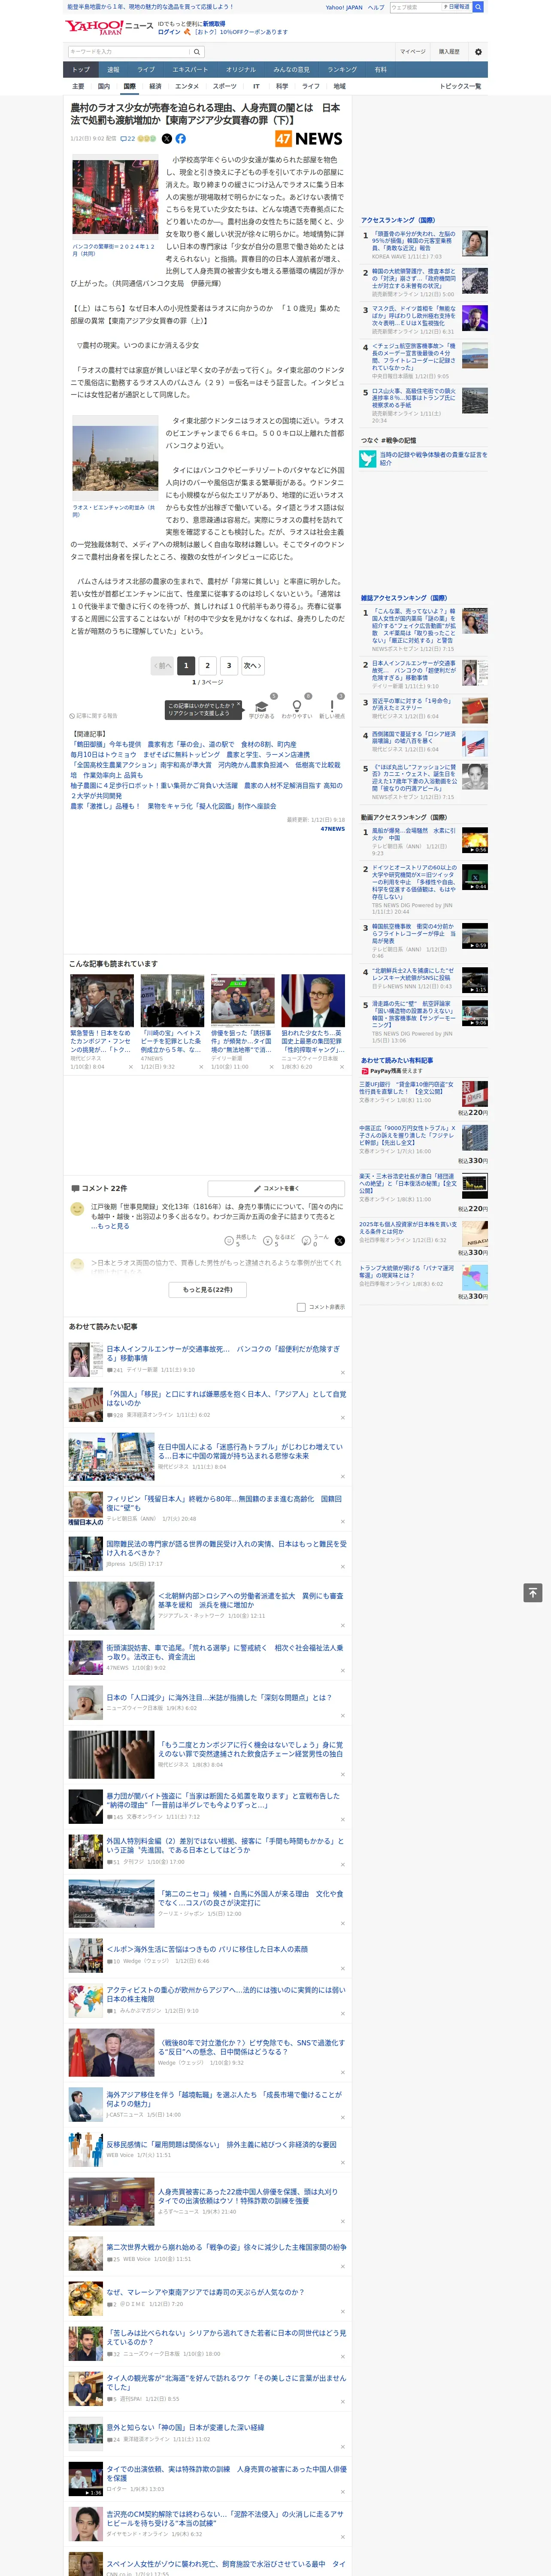551x2576 pixels.
Task: Select the ライブ navigation tab
Action: (x=146, y=70)
